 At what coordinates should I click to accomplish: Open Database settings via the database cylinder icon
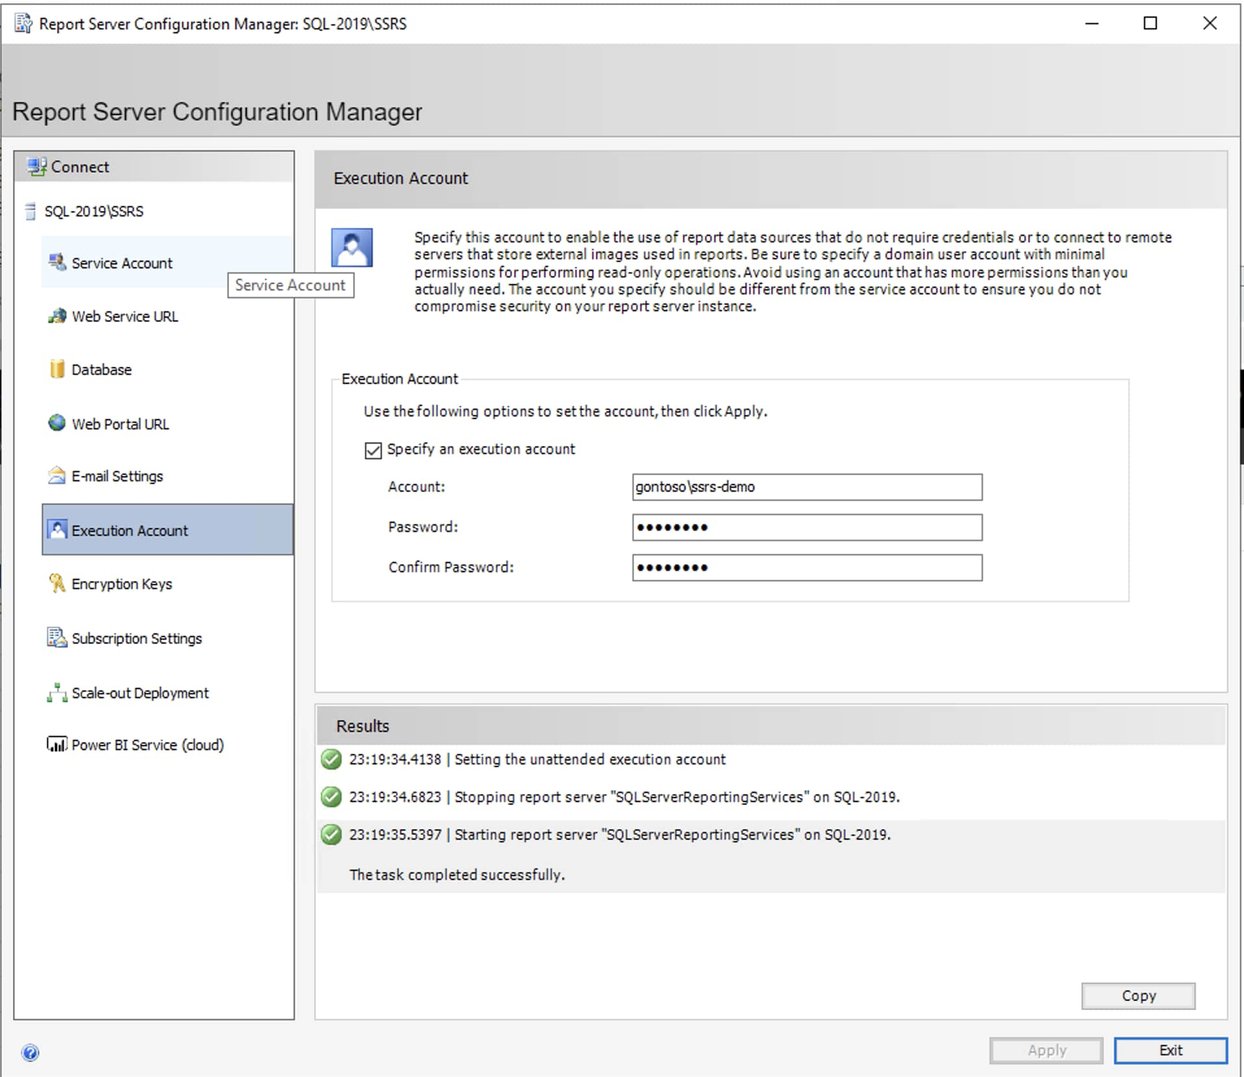(x=57, y=369)
